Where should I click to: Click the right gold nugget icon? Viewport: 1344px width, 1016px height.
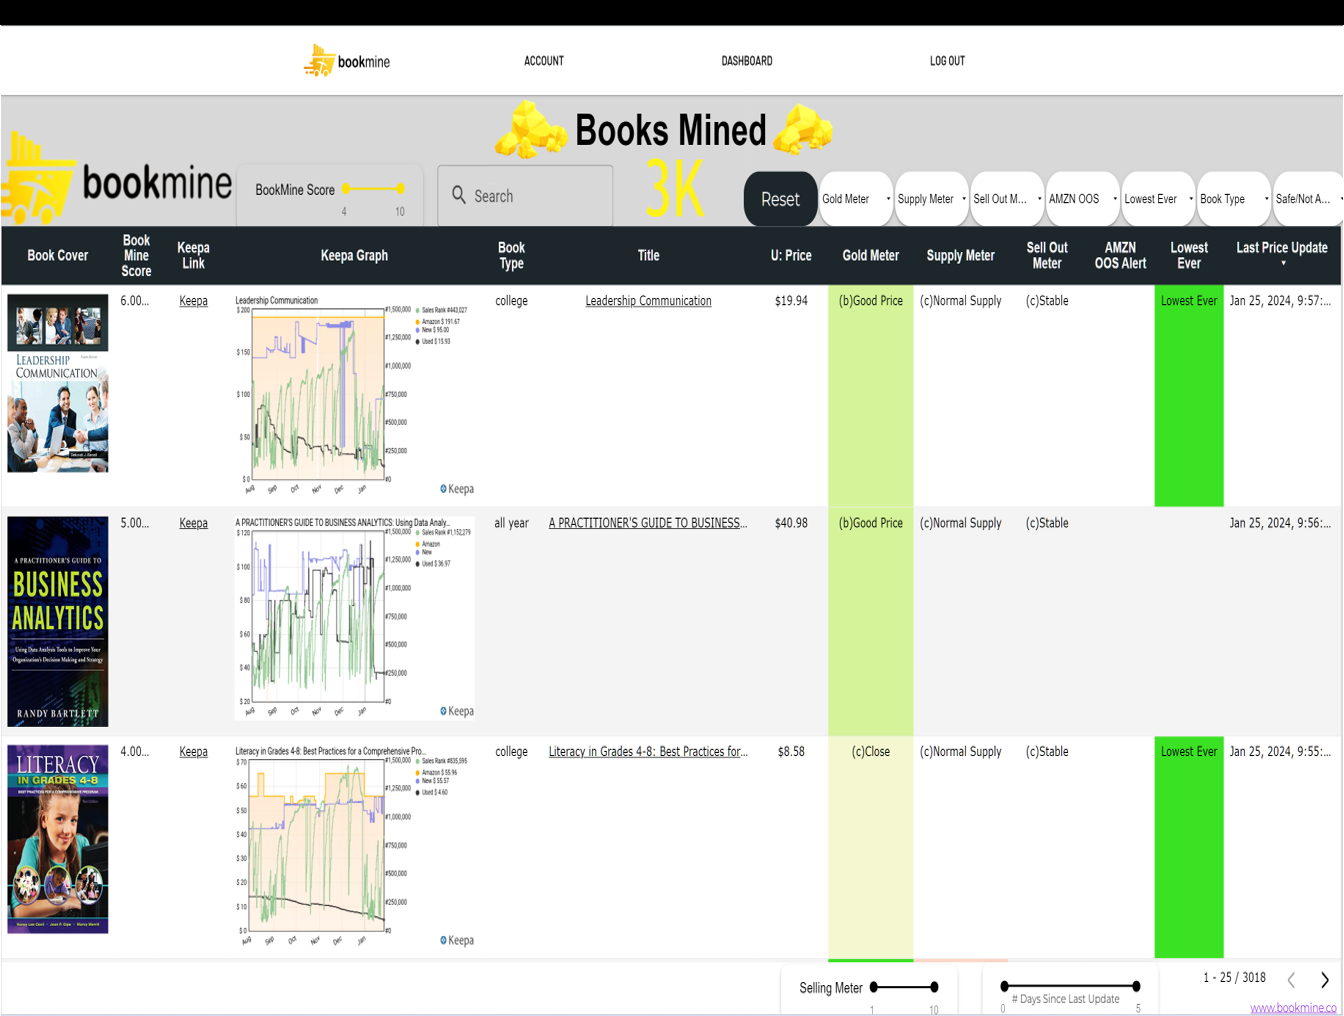[x=803, y=130]
